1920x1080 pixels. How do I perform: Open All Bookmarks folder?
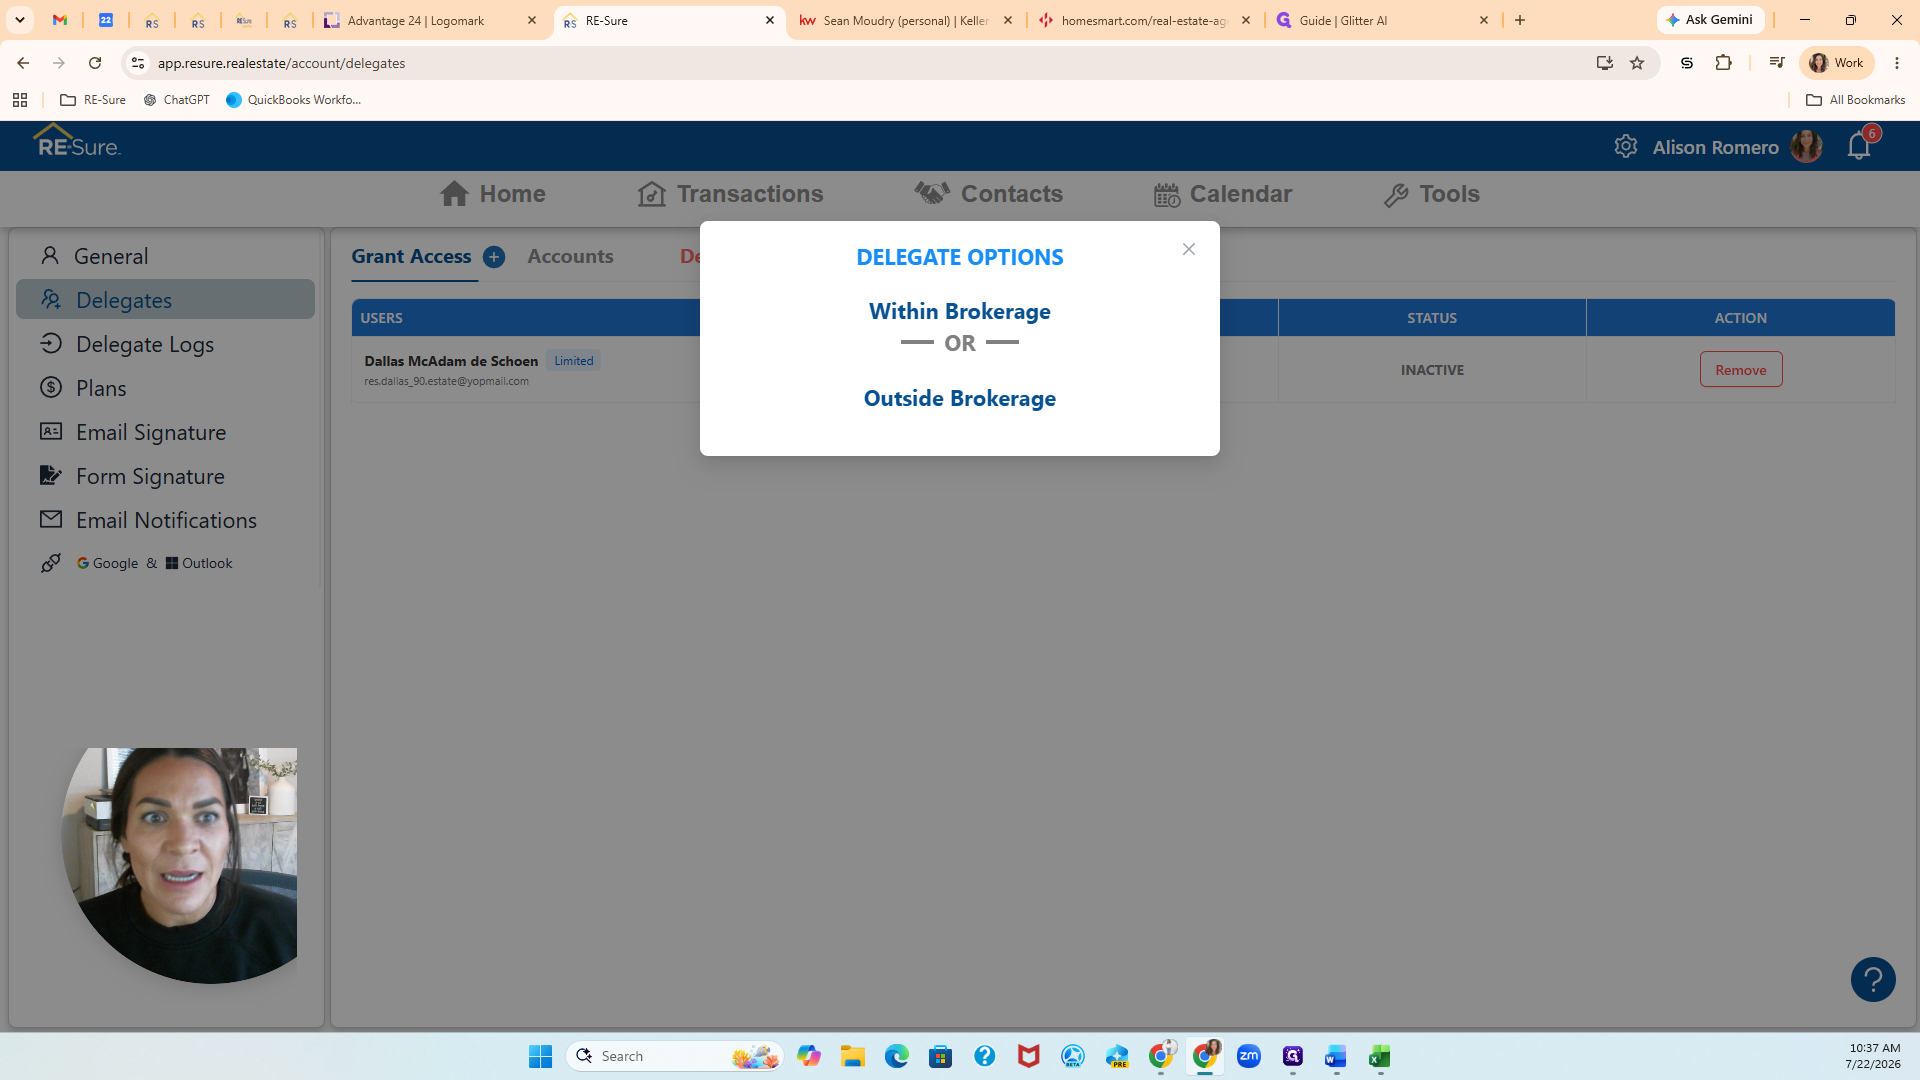1855,100
